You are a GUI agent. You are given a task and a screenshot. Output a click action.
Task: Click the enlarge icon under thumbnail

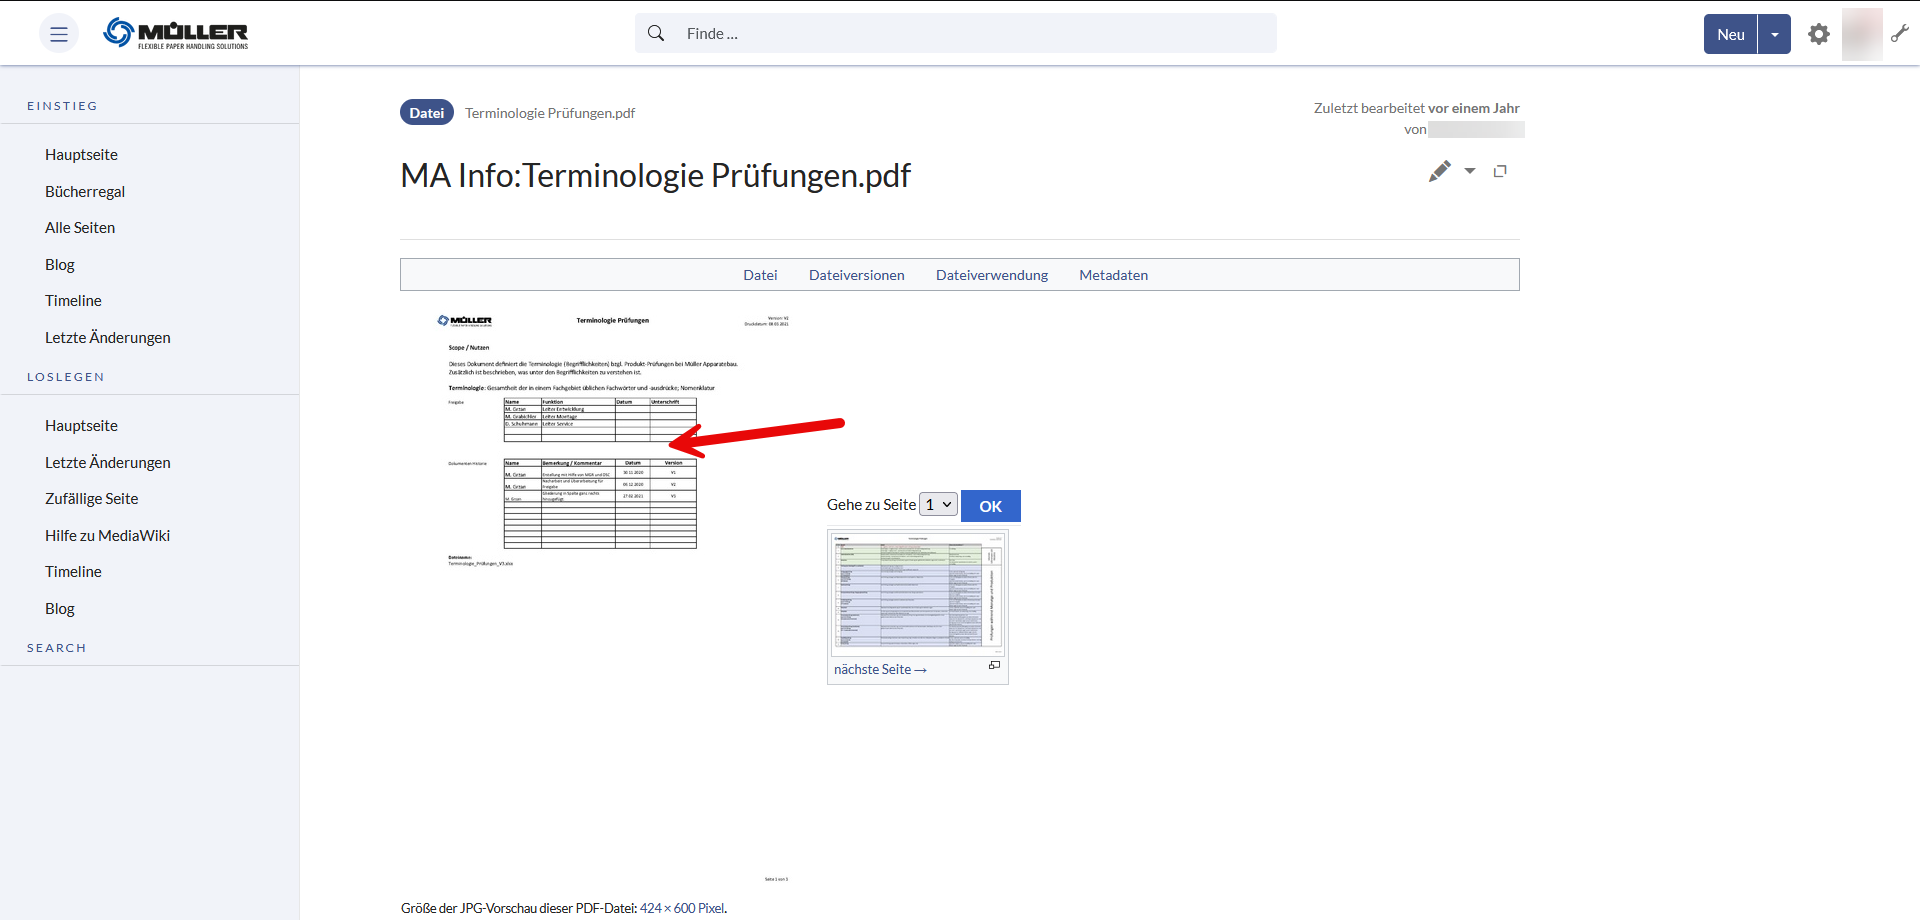pos(994,665)
